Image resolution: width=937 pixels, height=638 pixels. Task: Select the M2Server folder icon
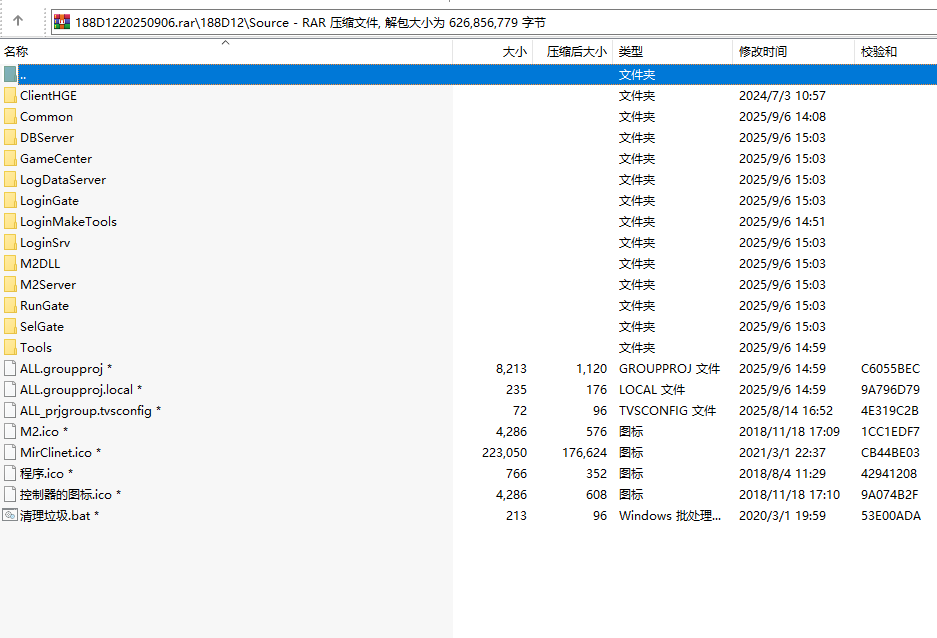click(x=10, y=285)
